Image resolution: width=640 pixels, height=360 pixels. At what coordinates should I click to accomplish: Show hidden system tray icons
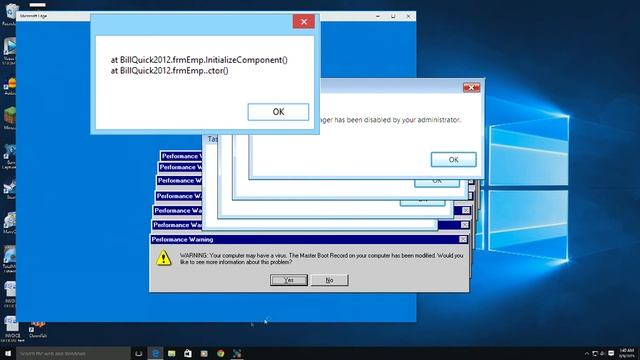(587, 353)
